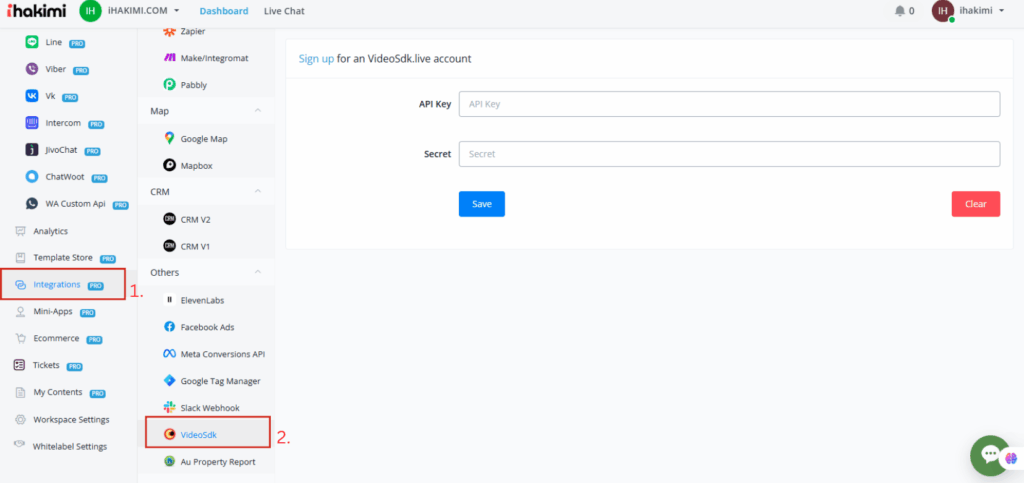Collapse the CRM section chevron
The height and width of the screenshot is (483, 1024).
tap(258, 191)
